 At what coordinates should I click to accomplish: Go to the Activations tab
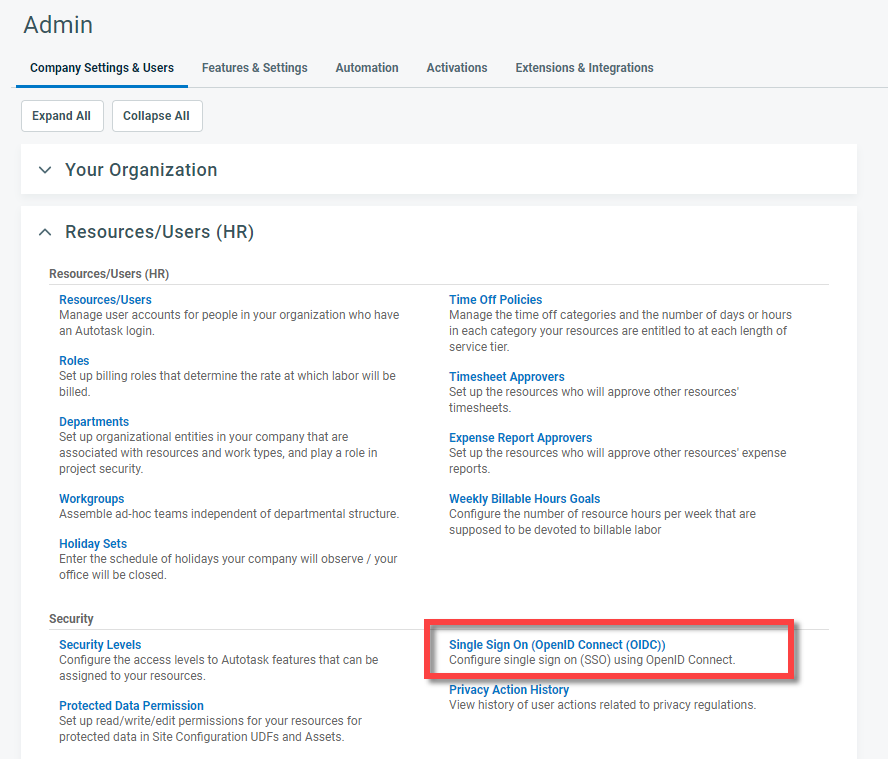click(457, 68)
